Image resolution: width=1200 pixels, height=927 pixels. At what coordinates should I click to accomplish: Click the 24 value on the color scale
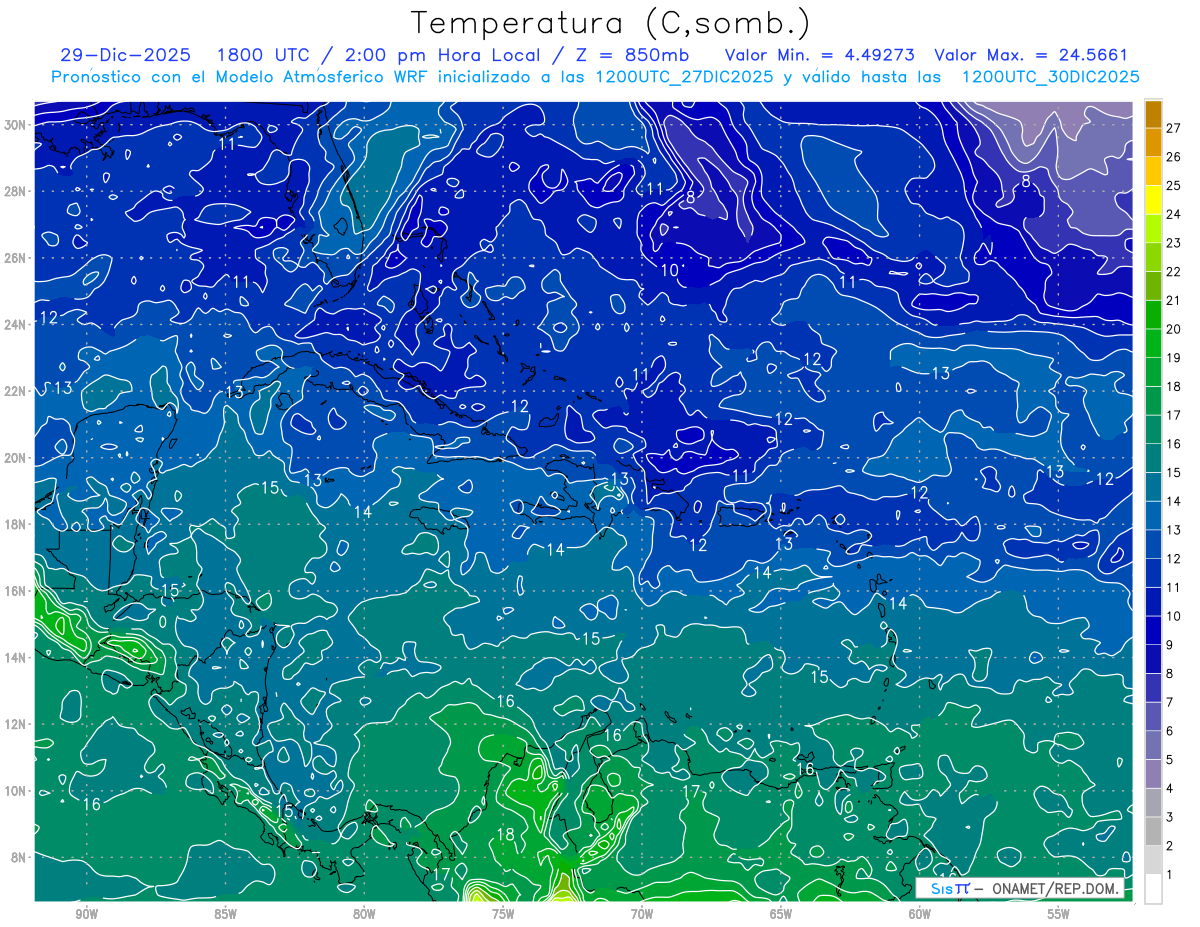click(x=1174, y=214)
